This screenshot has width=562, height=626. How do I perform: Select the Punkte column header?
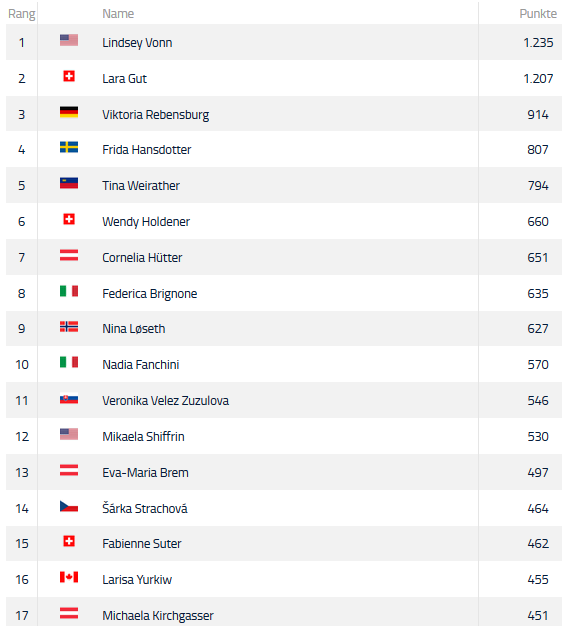(538, 14)
